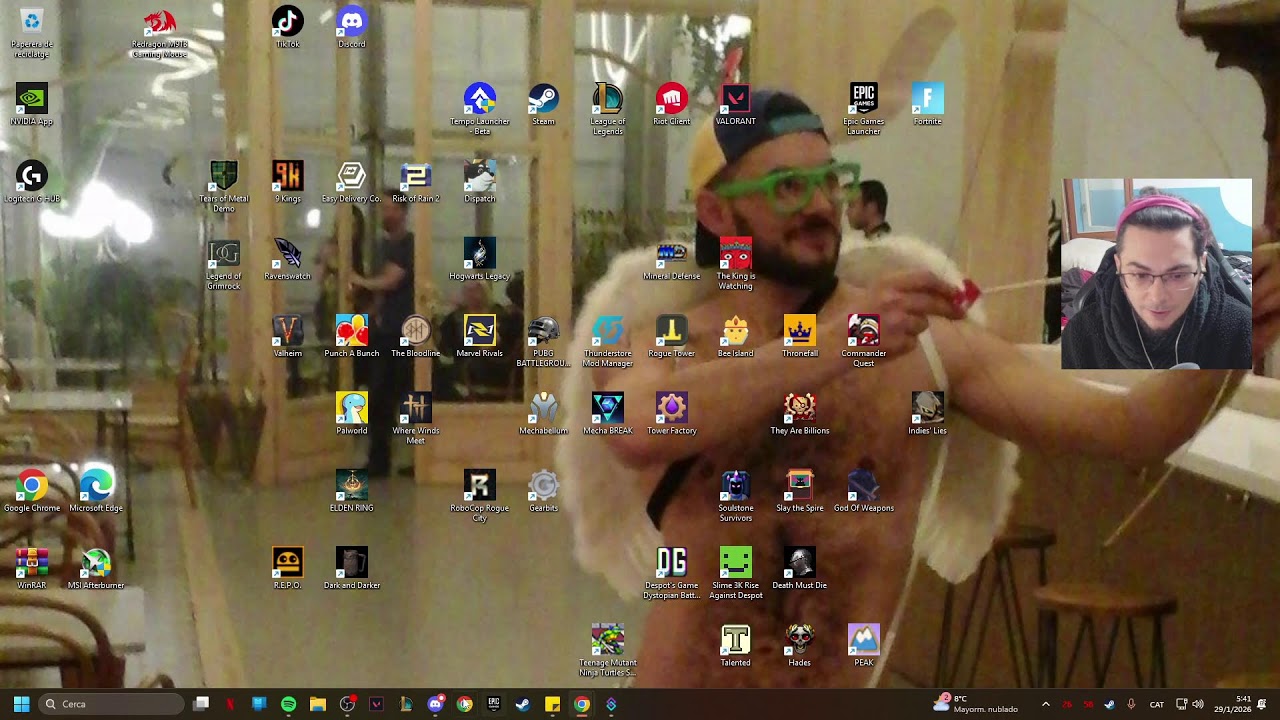1280x720 pixels.
Task: Select the Mechabellum icon
Action: (x=544, y=413)
